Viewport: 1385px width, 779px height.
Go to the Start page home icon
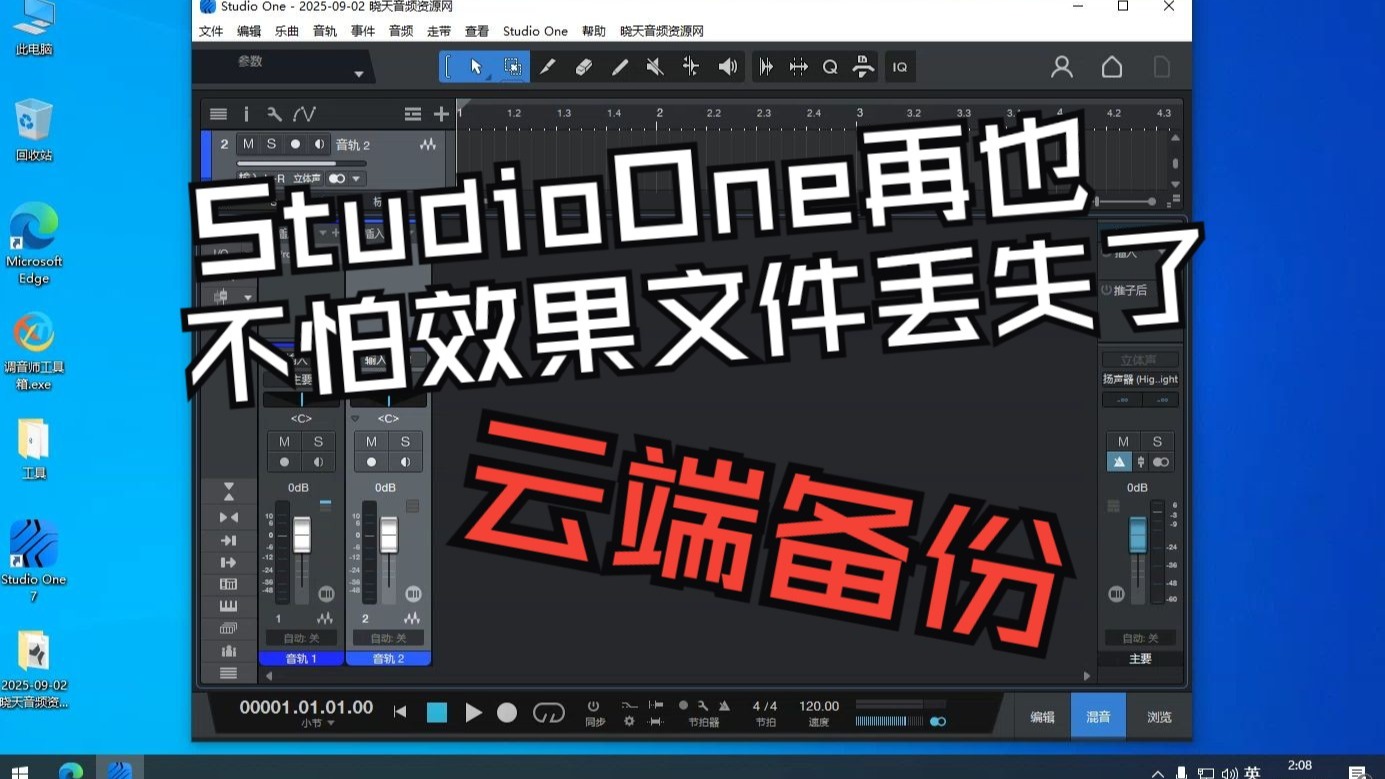pyautogui.click(x=1112, y=67)
